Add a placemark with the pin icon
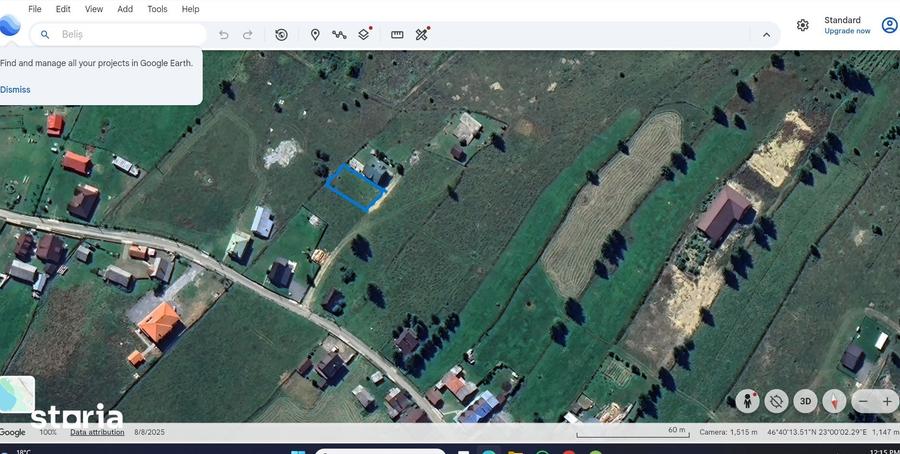 [x=315, y=34]
